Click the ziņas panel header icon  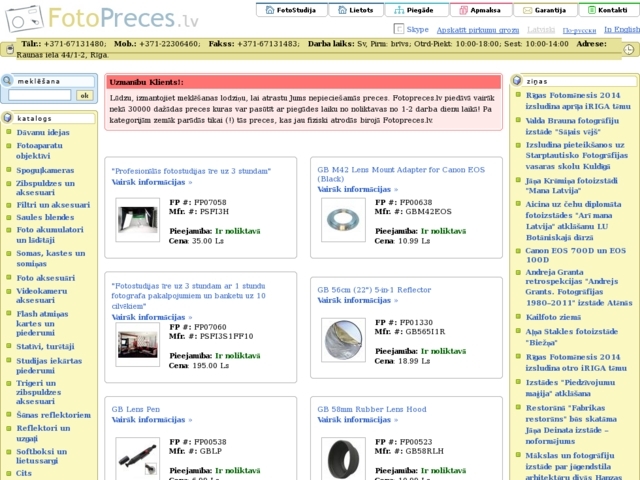tap(517, 79)
